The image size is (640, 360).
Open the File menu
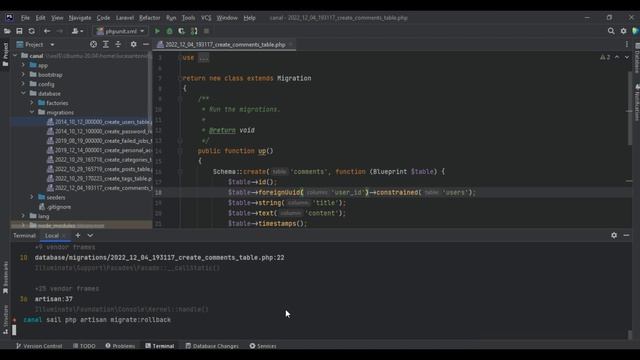(x=25, y=18)
